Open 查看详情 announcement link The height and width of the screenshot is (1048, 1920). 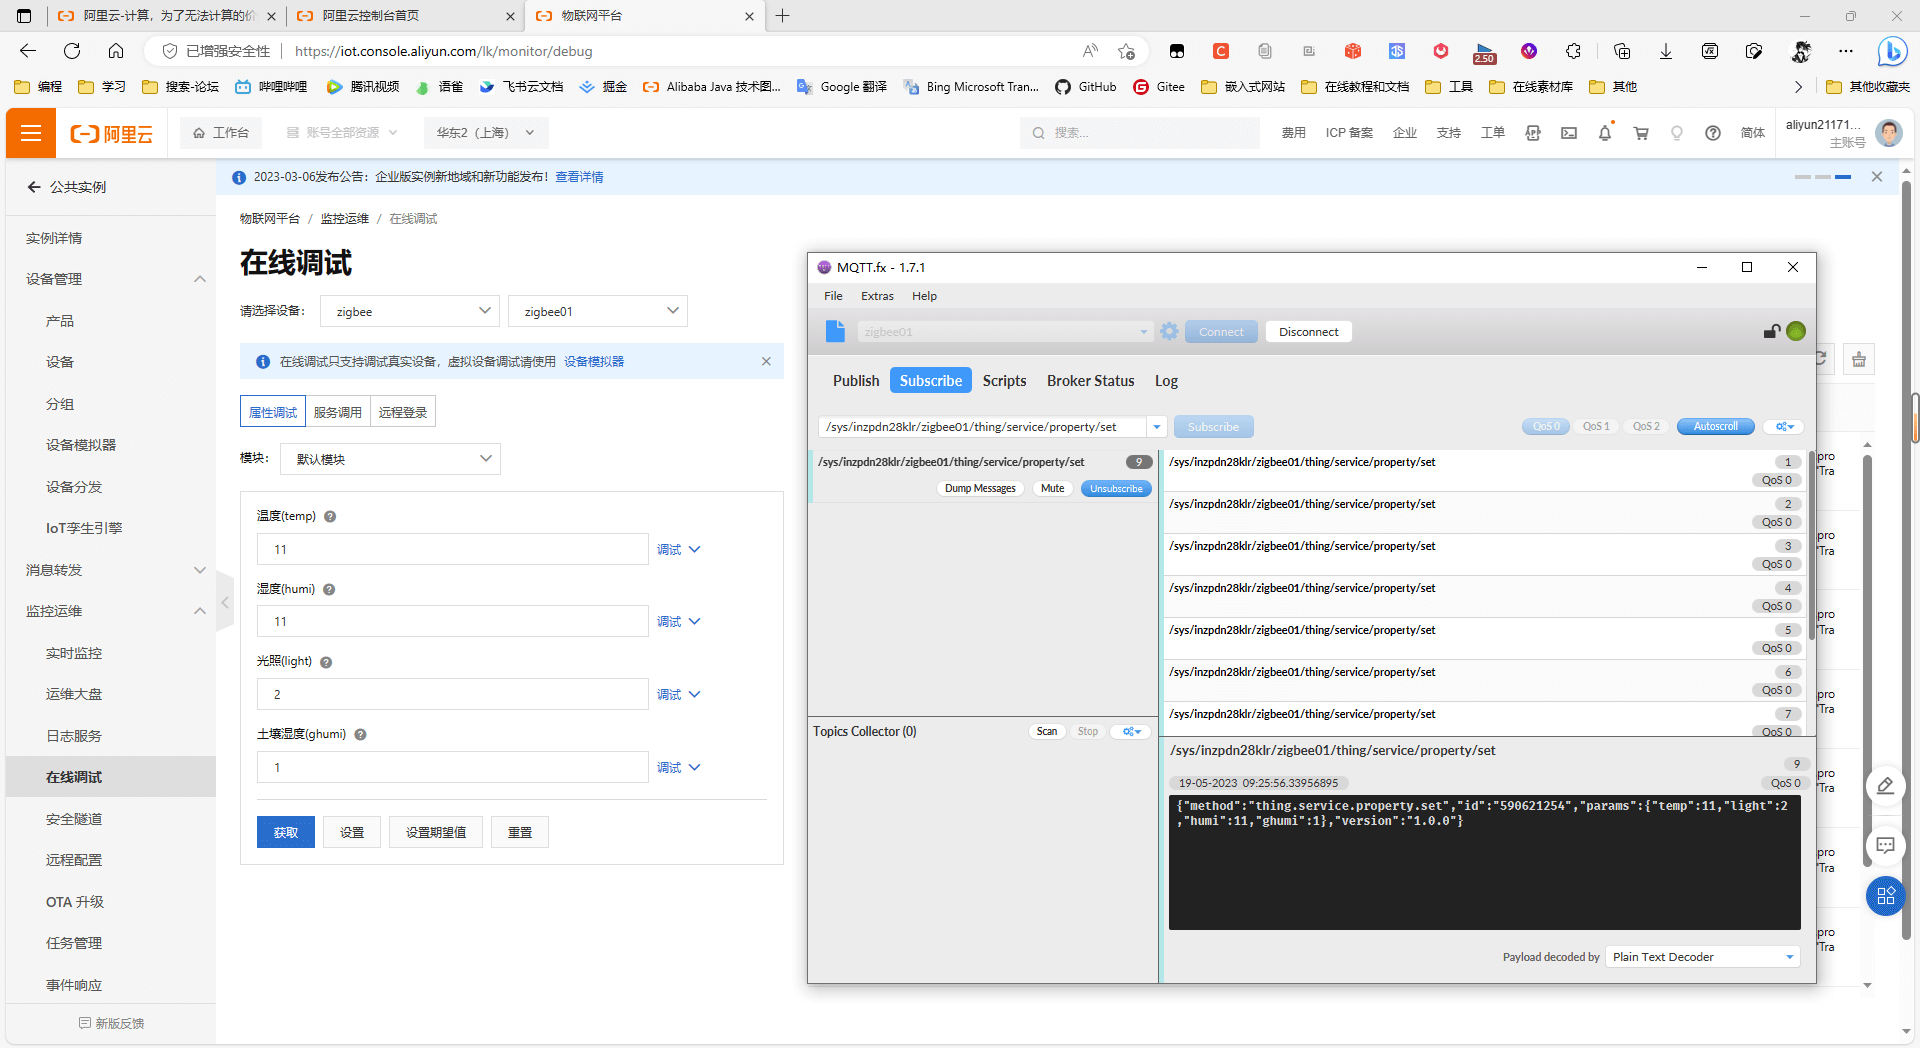(579, 177)
